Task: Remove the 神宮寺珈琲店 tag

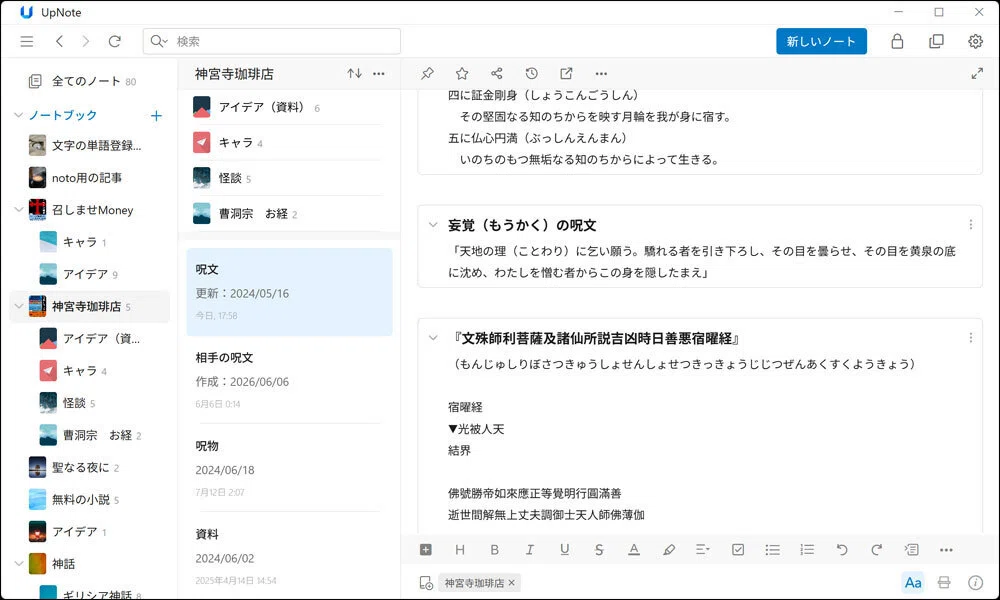Action: [x=511, y=583]
